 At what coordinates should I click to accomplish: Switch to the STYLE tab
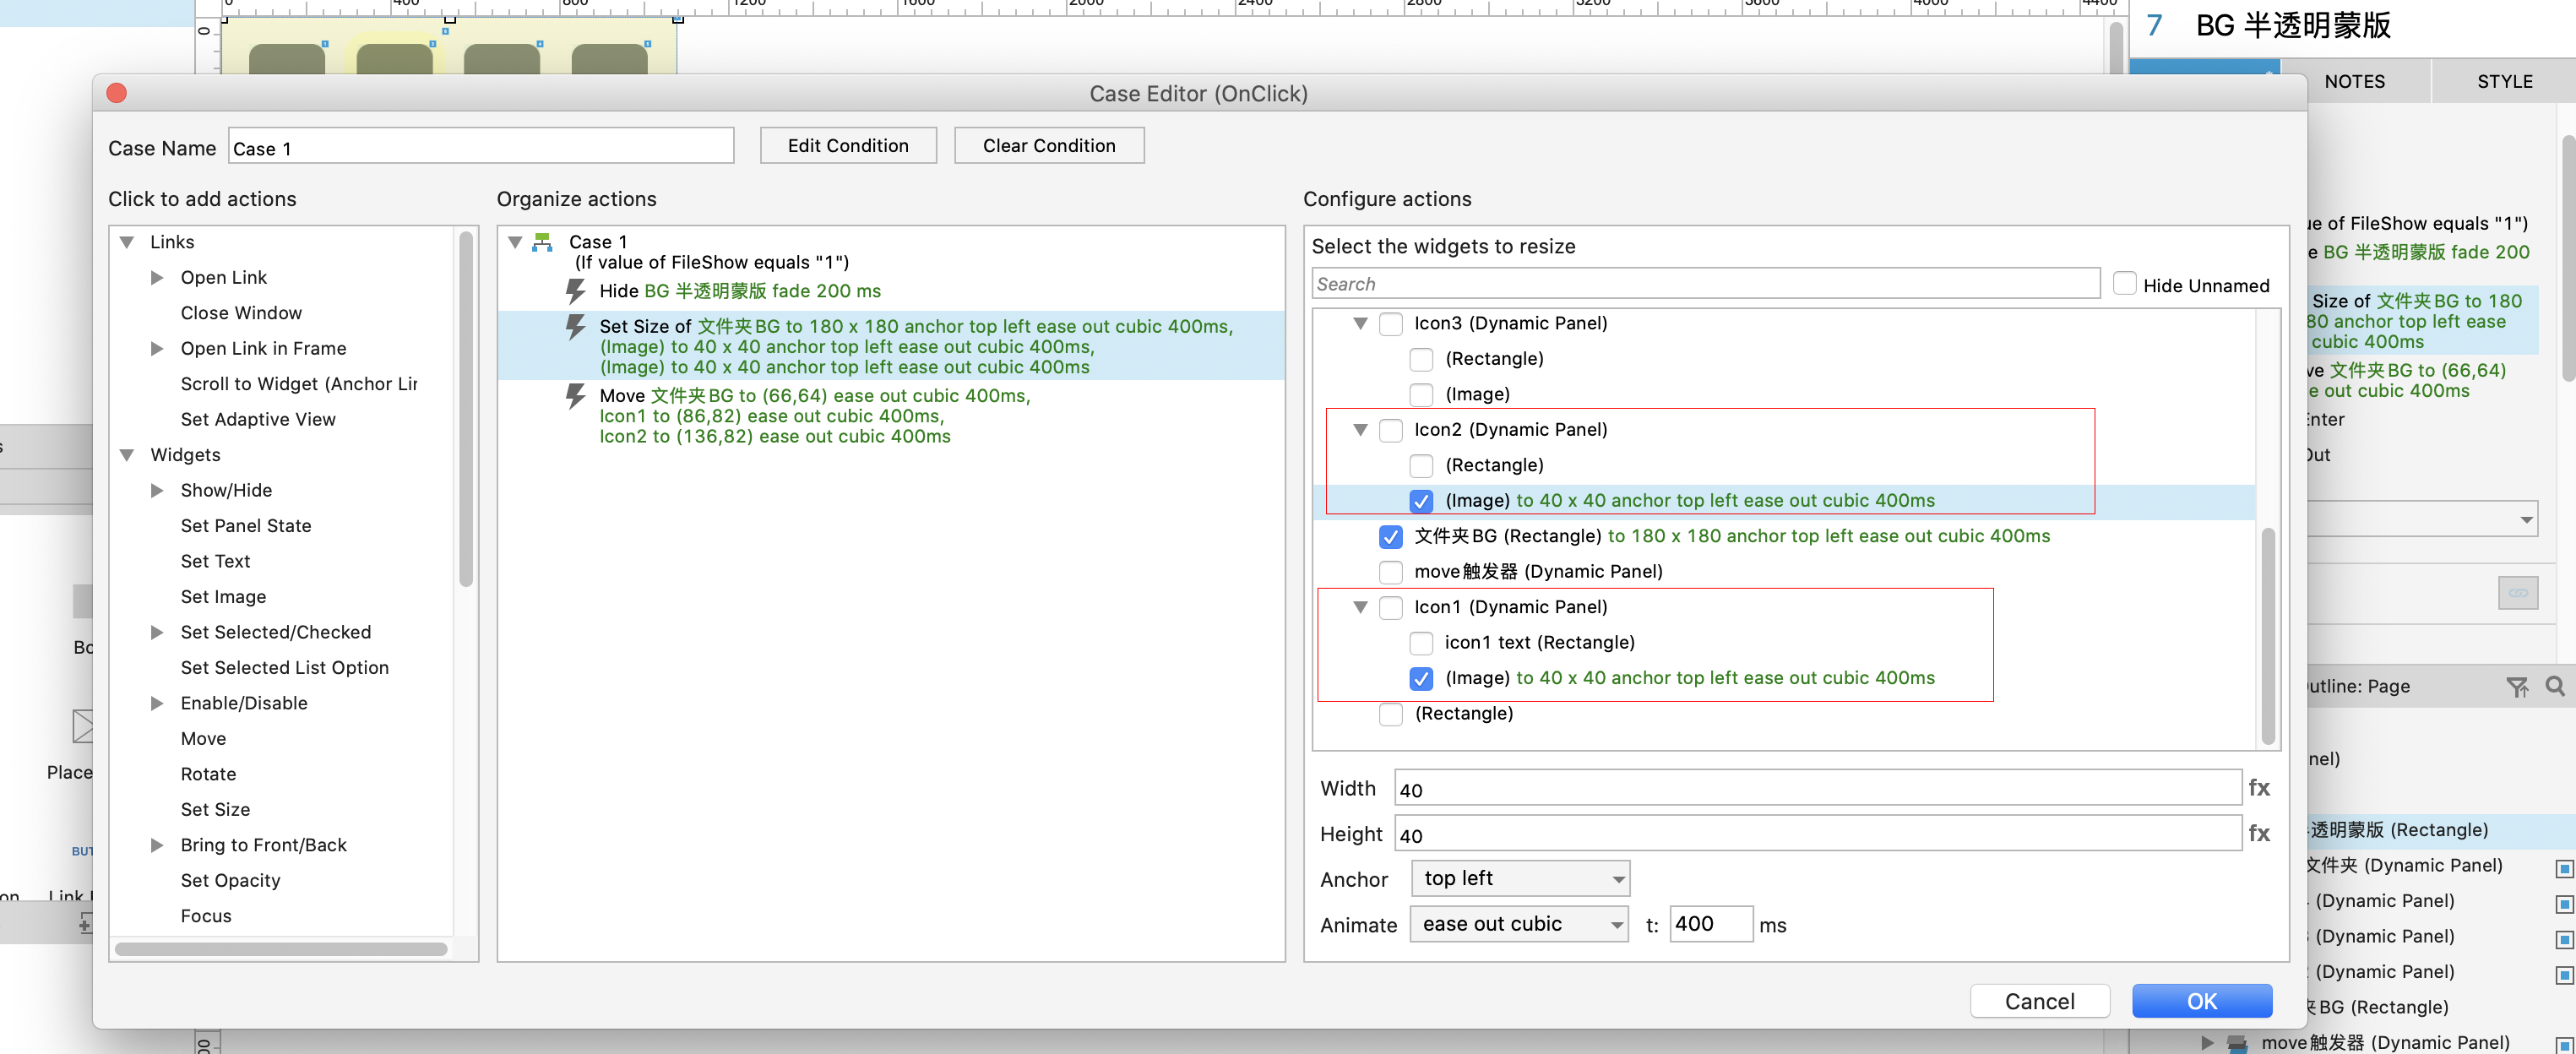coord(2504,82)
